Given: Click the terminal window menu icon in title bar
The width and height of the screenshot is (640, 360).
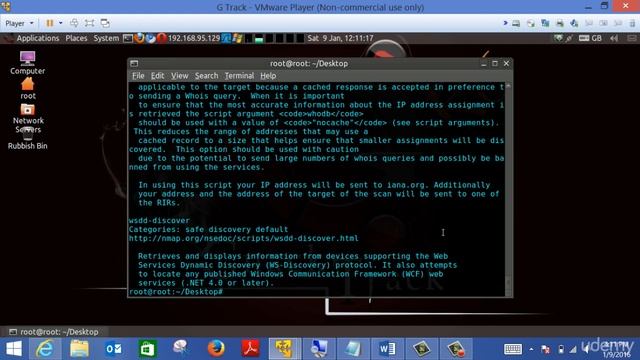Looking at the screenshot, I should coord(134,64).
